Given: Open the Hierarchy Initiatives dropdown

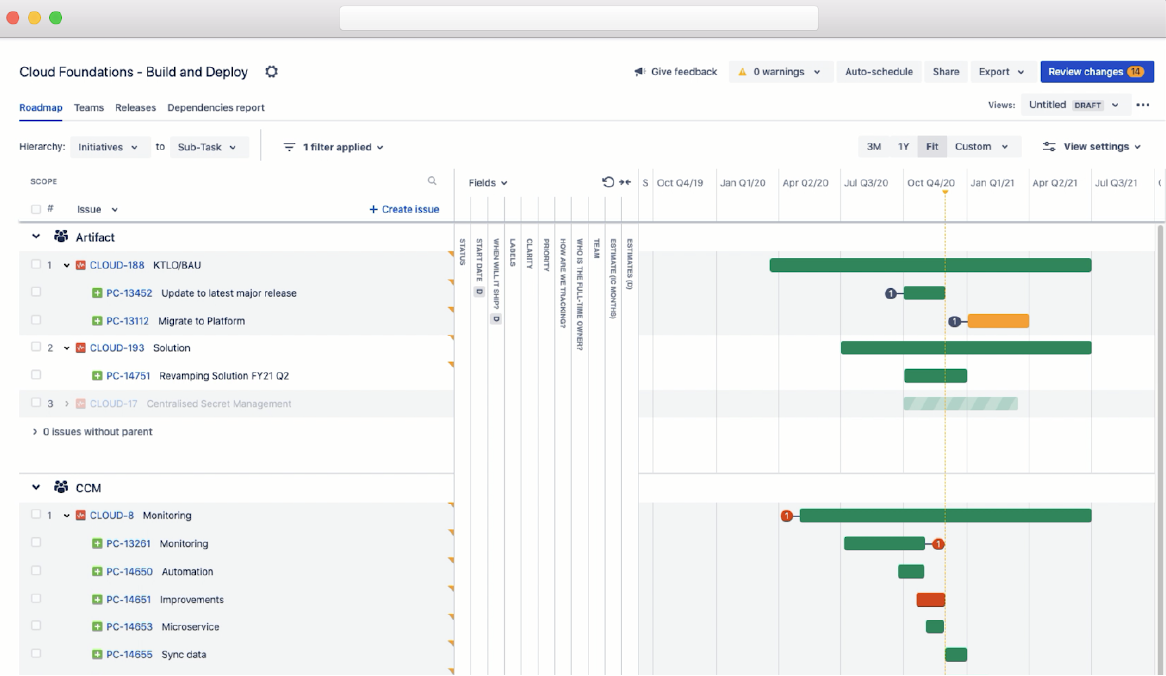Looking at the screenshot, I should pyautogui.click(x=110, y=146).
